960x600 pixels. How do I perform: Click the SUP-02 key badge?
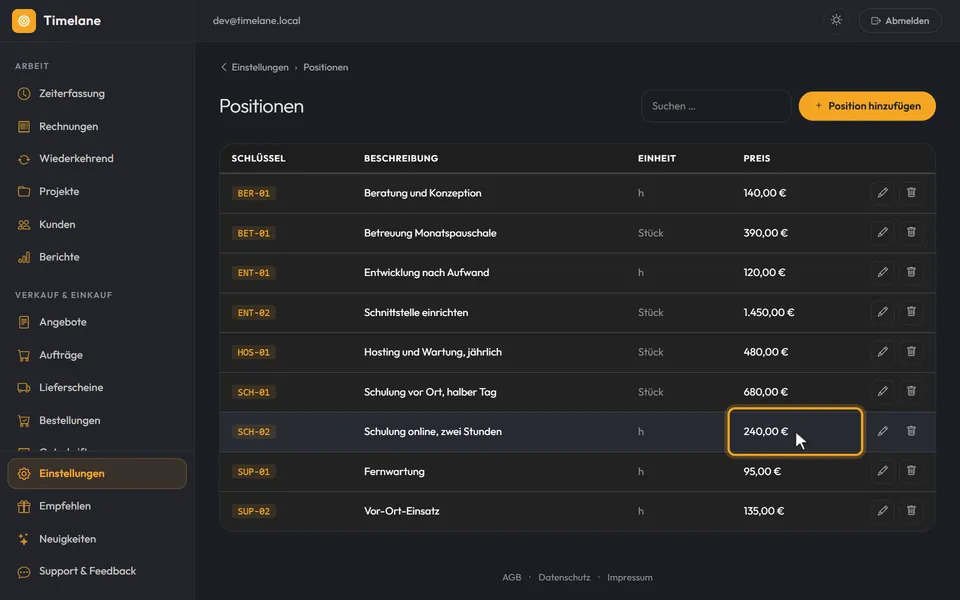tap(253, 511)
